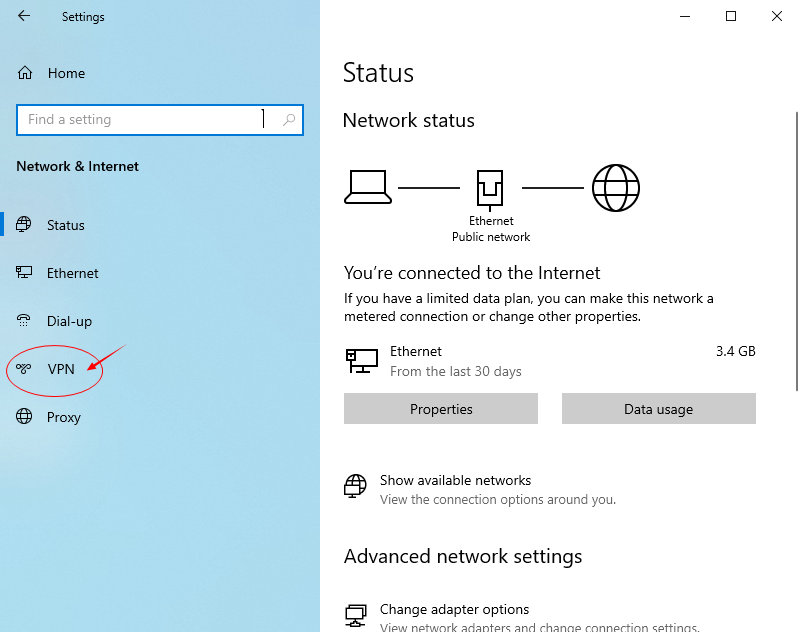
Task: Open Show available networks link
Action: coord(455,480)
